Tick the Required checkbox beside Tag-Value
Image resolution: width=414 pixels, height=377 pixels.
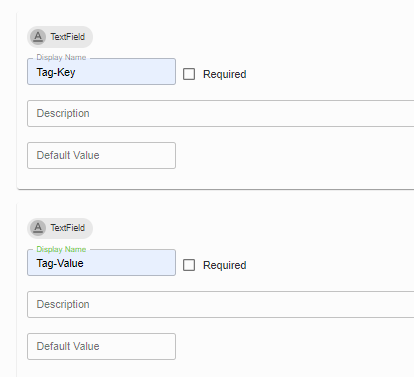coord(189,265)
